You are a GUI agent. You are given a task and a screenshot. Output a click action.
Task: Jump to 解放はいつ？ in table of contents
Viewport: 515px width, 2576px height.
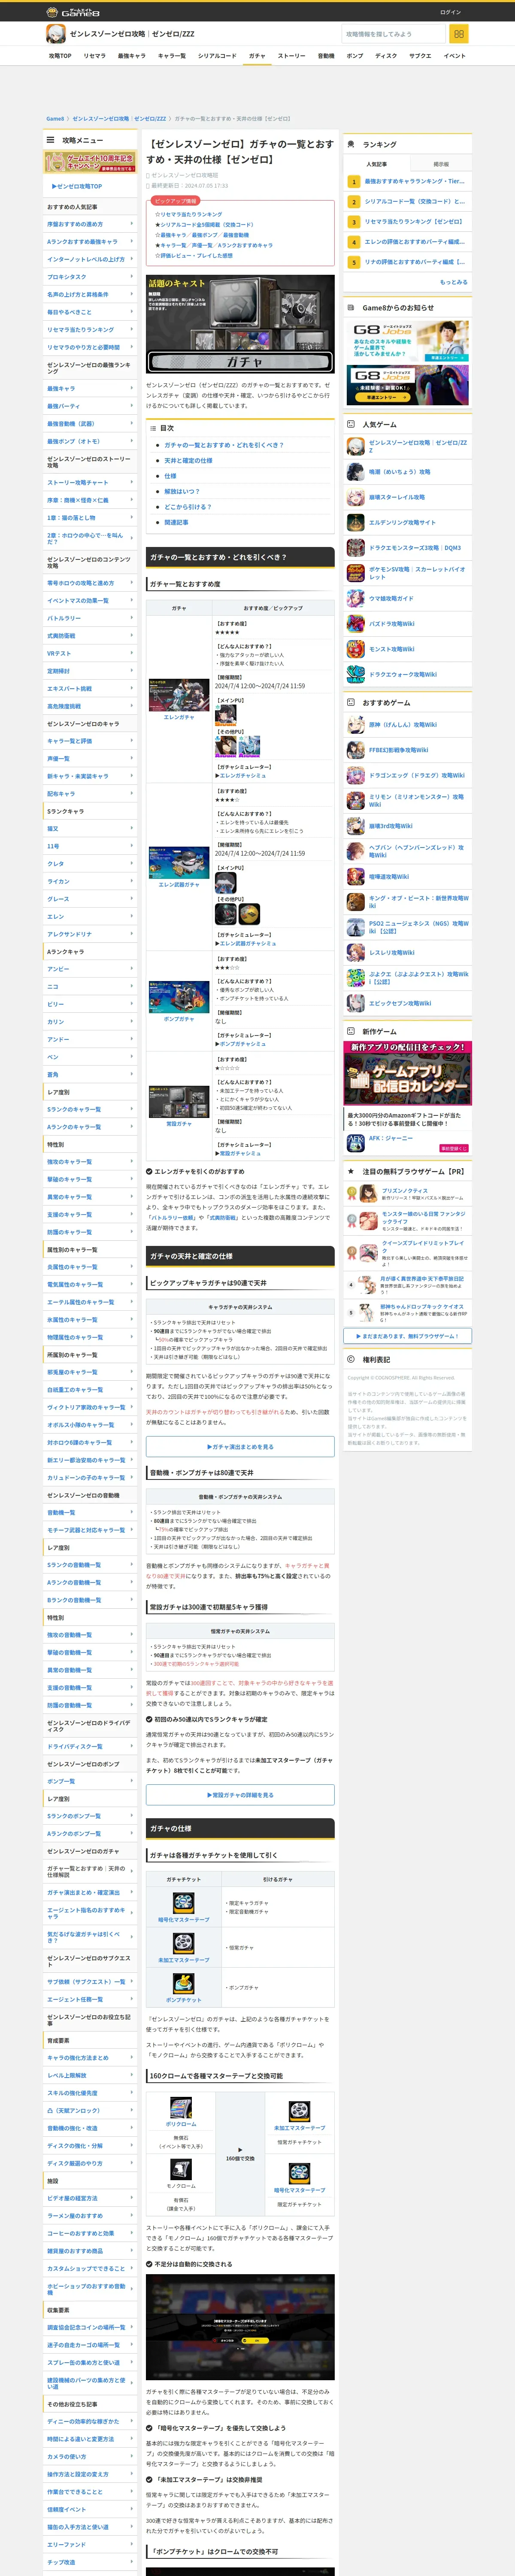(182, 491)
